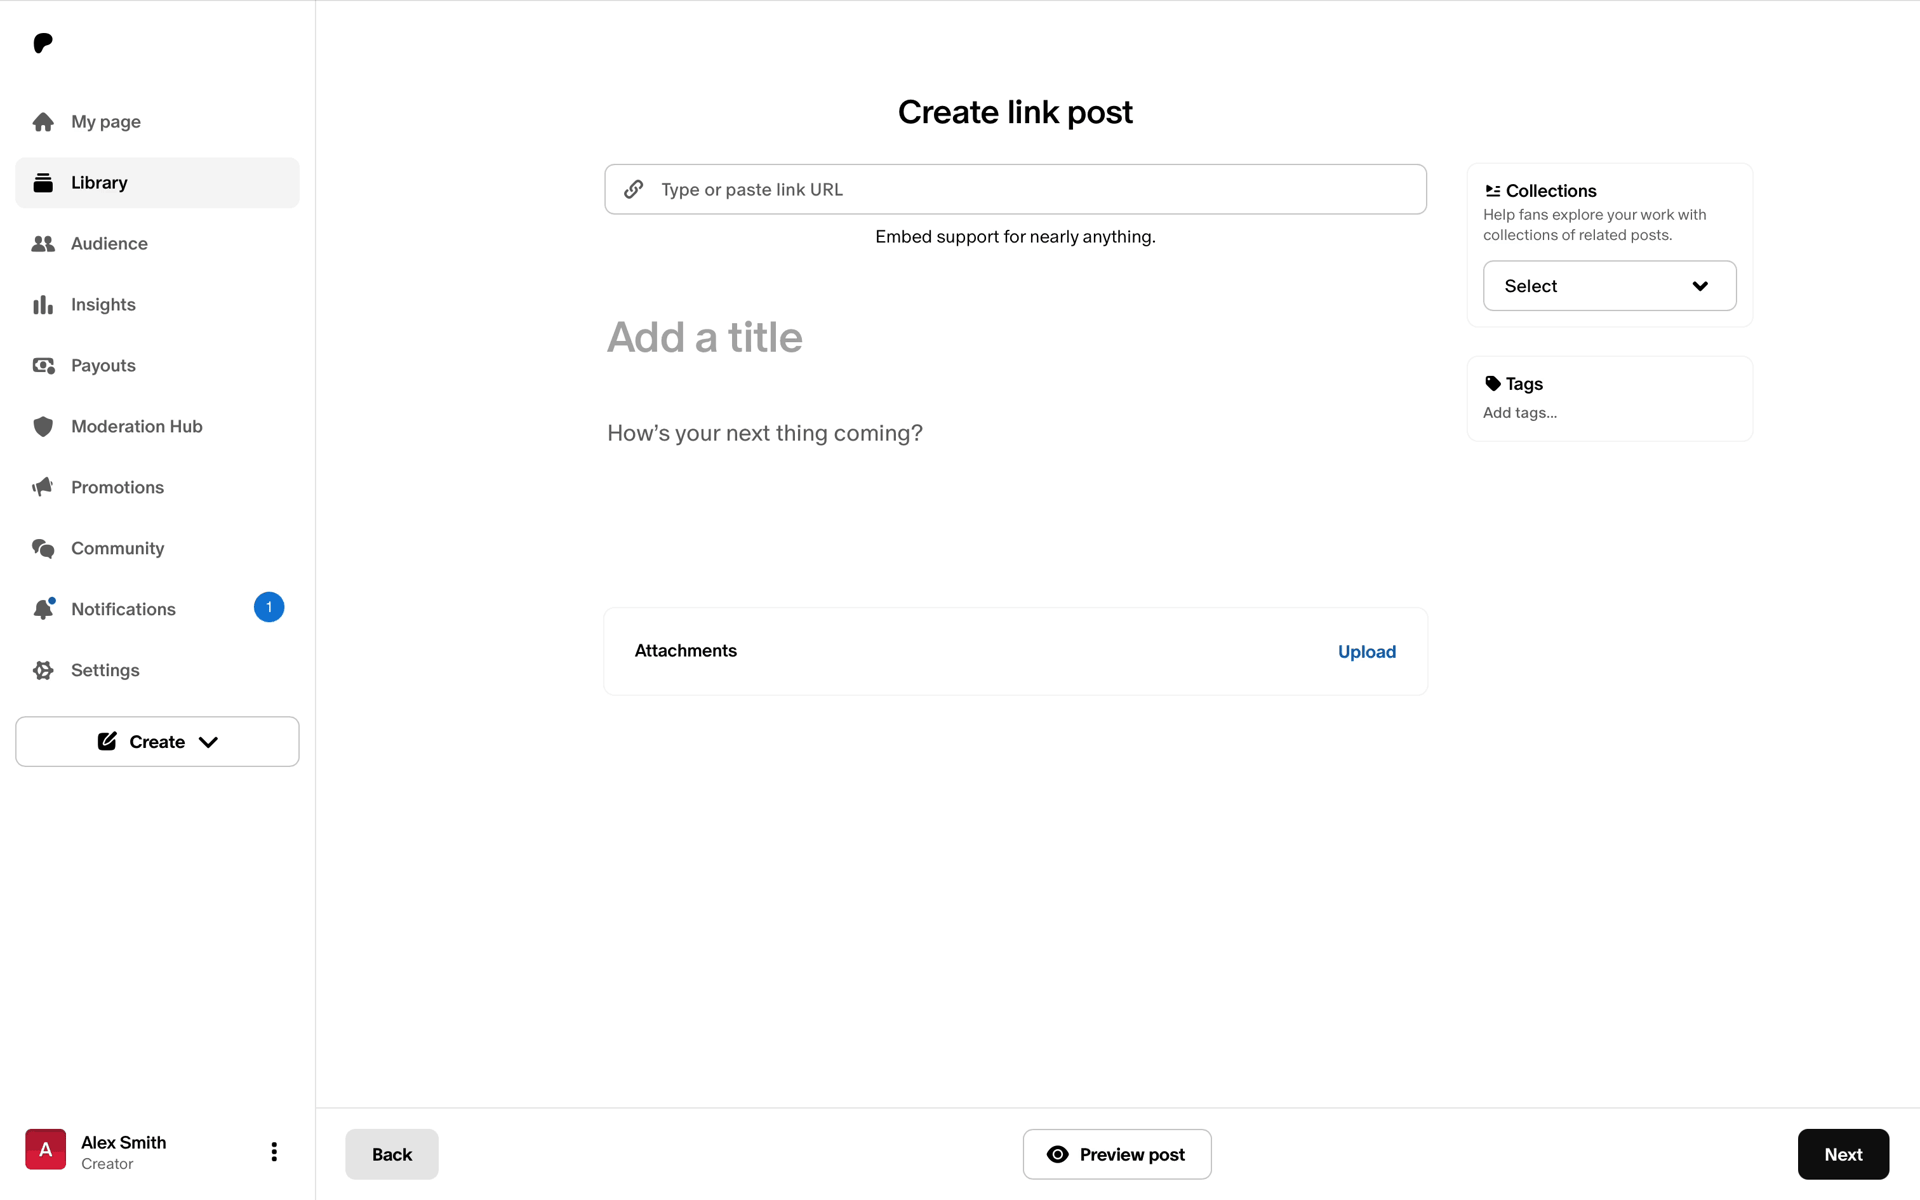Click the Add a title field
1920x1200 pixels.
click(1015, 338)
